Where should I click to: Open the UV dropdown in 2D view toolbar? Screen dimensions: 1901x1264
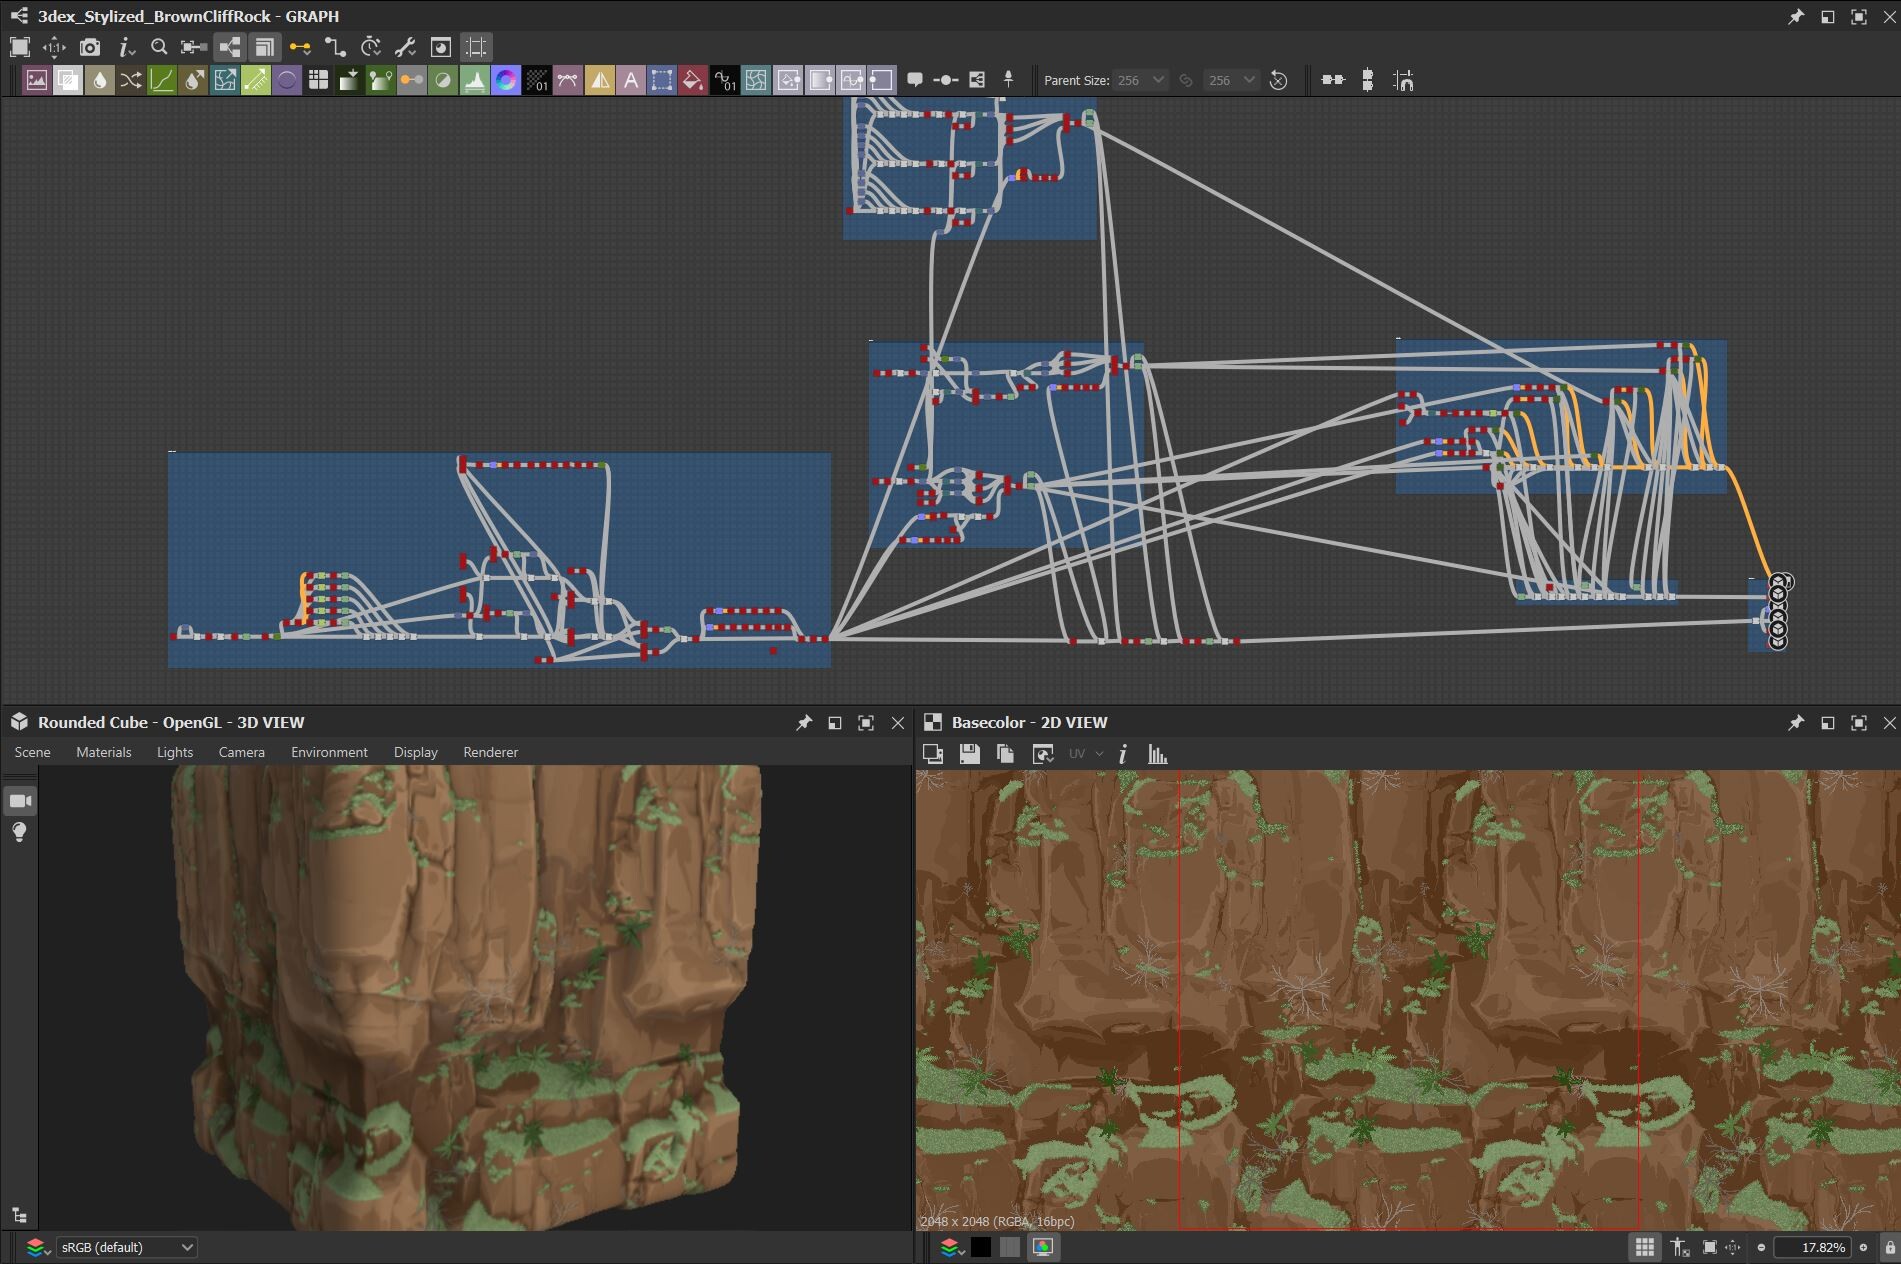[1085, 754]
